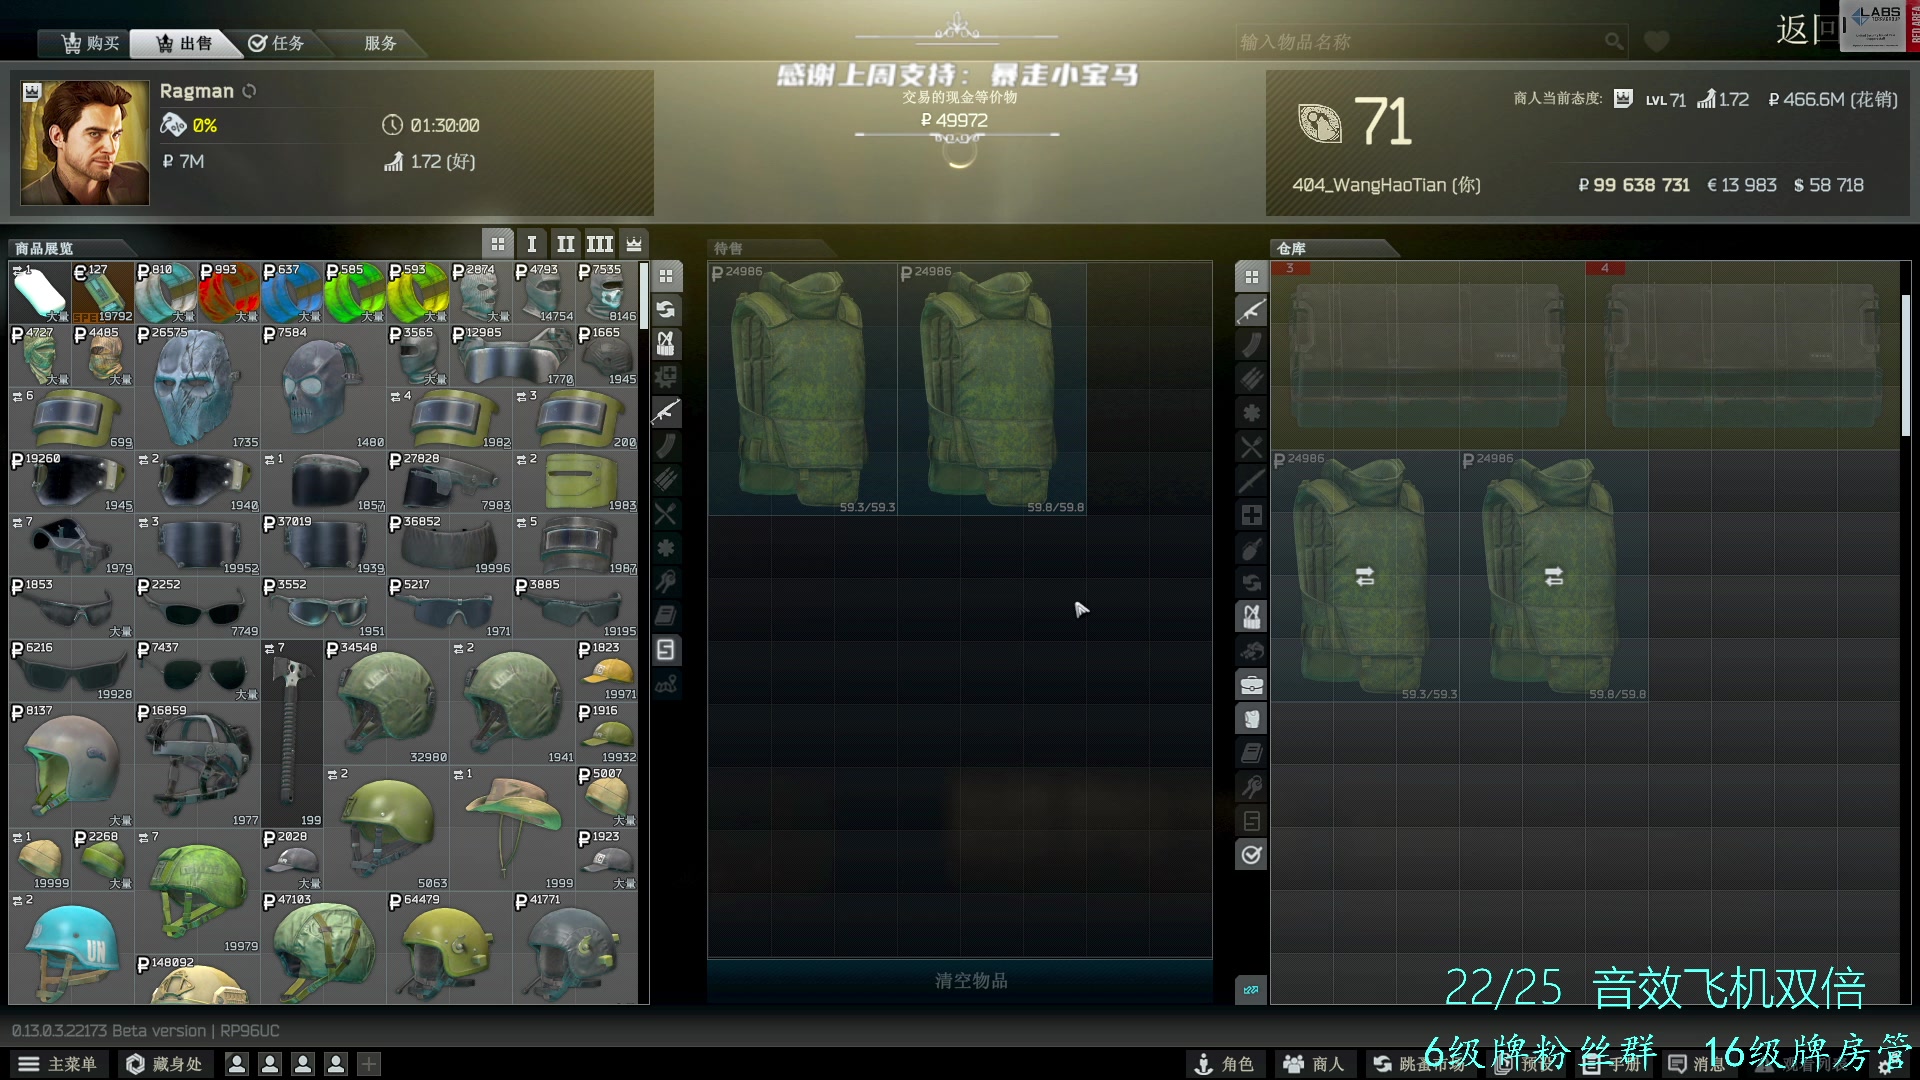
Task: Select stash gear vest filter
Action: tap(1251, 617)
